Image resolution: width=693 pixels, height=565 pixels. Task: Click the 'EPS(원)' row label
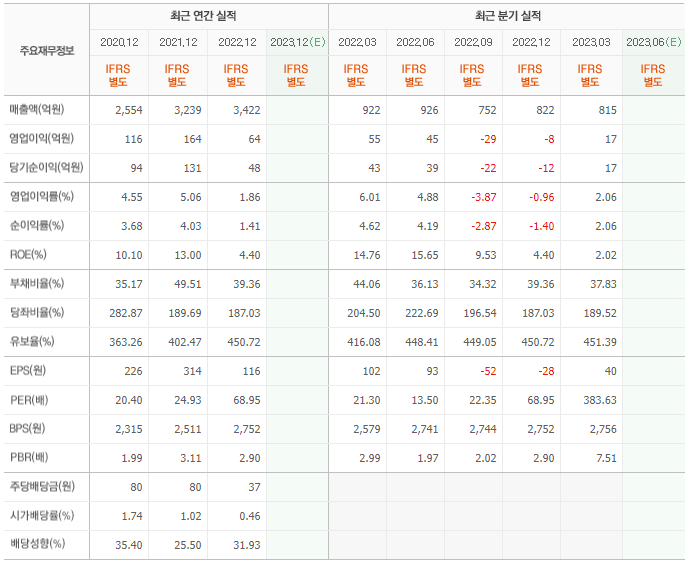[27, 370]
